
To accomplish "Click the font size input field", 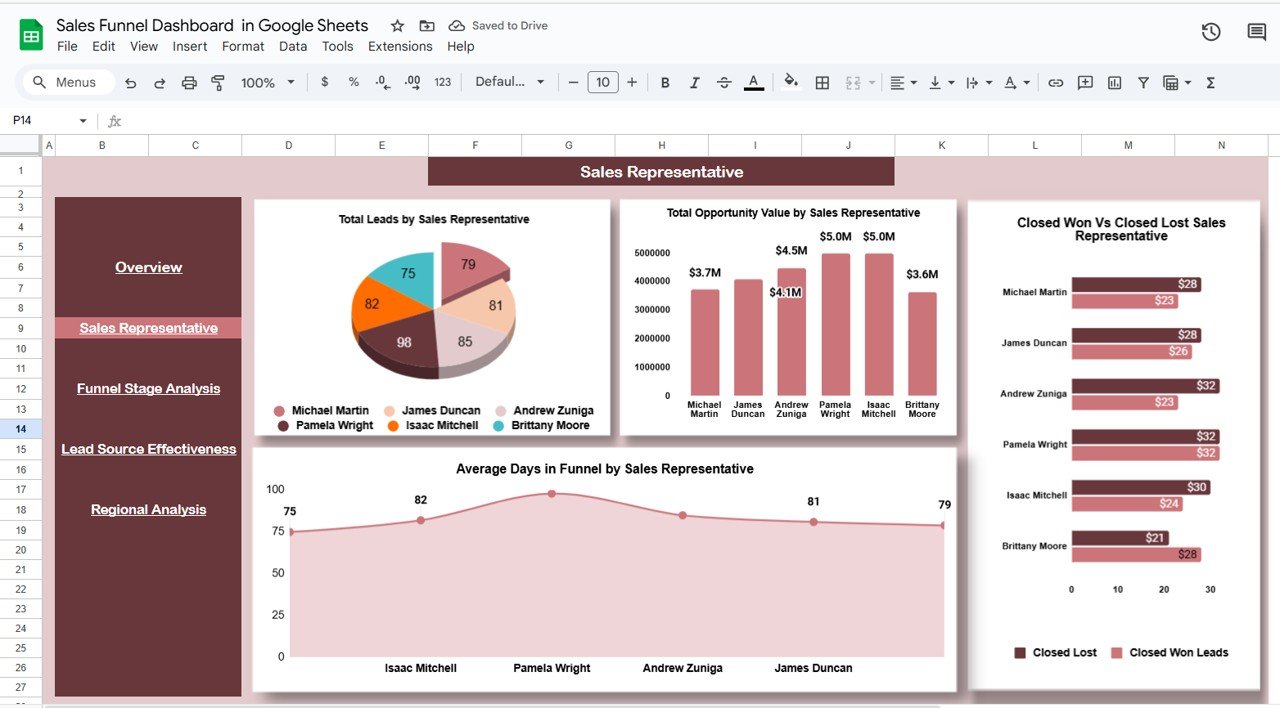I will point(602,83).
